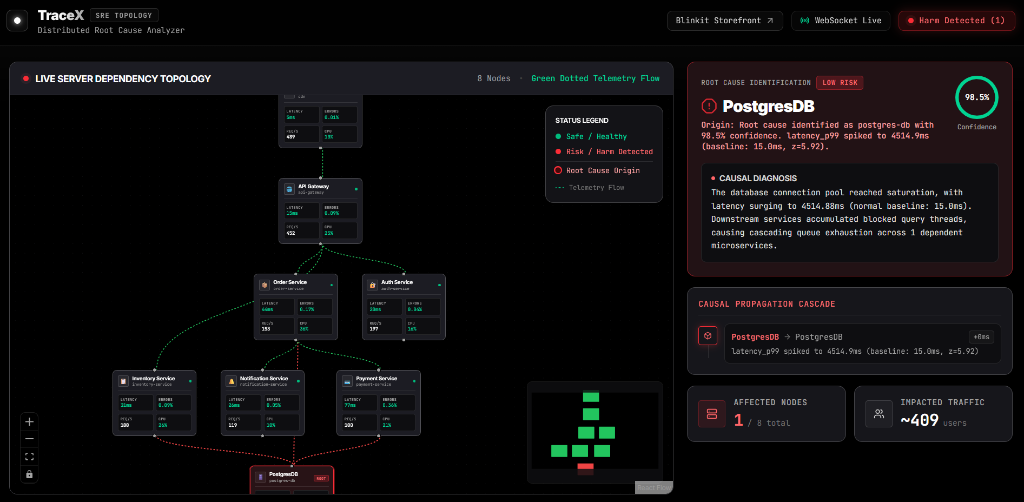Click Auth Service node title
The height and width of the screenshot is (502, 1024).
pyautogui.click(x=397, y=282)
